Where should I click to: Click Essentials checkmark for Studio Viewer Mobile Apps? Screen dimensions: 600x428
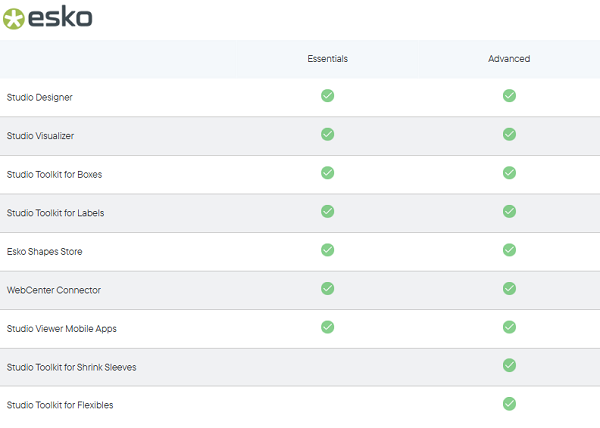coord(327,327)
